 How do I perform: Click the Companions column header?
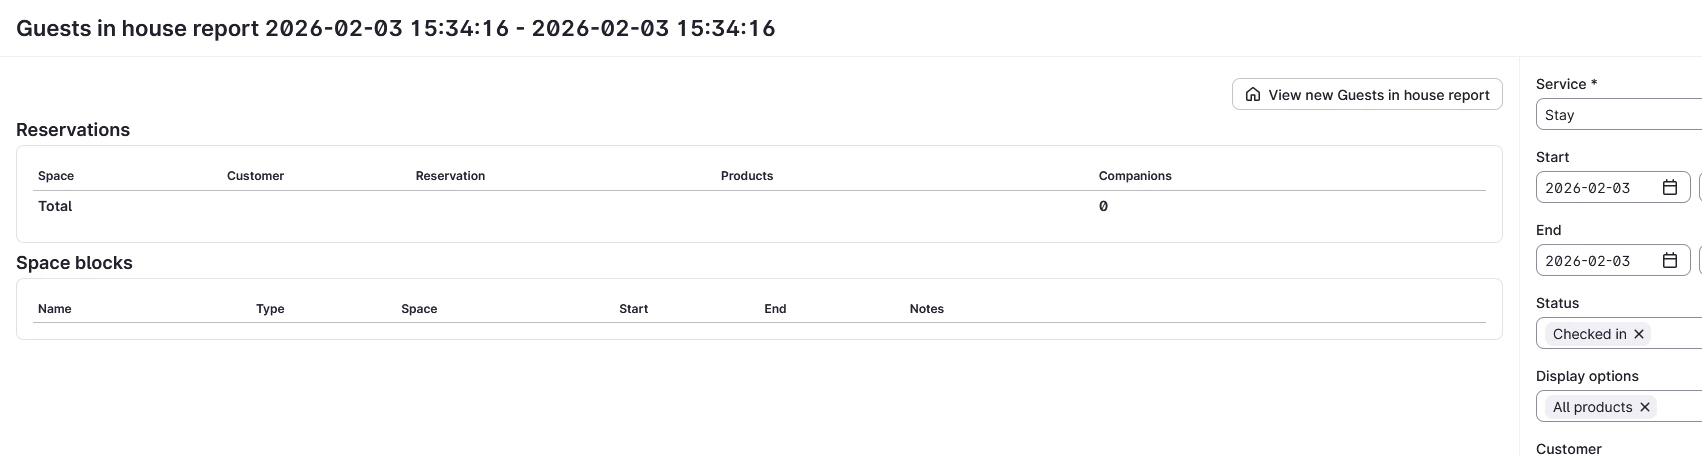[1135, 176]
